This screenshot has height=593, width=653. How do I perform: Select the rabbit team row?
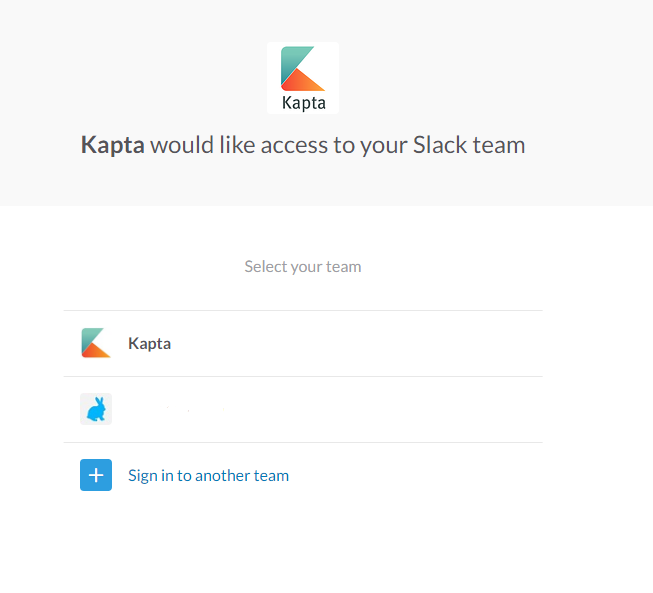[x=303, y=409]
